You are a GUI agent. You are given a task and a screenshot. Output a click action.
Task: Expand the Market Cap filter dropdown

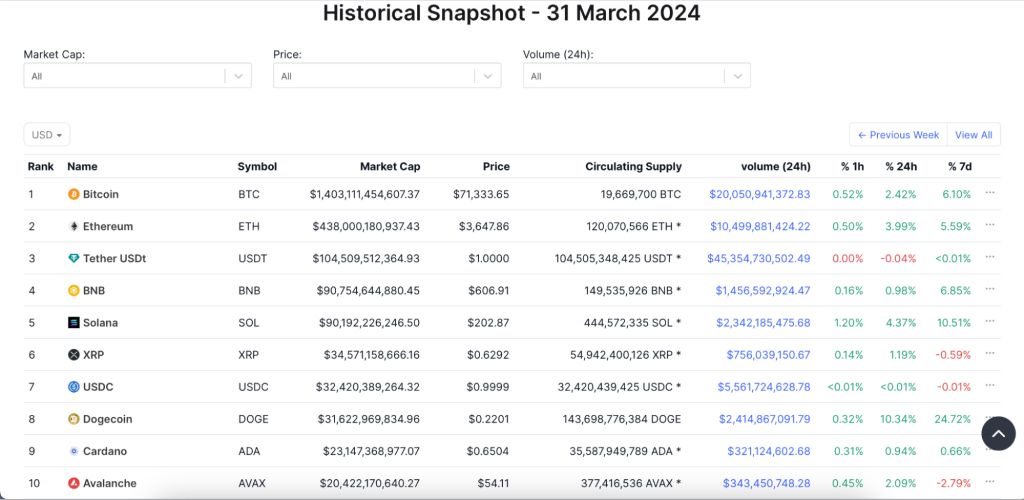[x=237, y=76]
